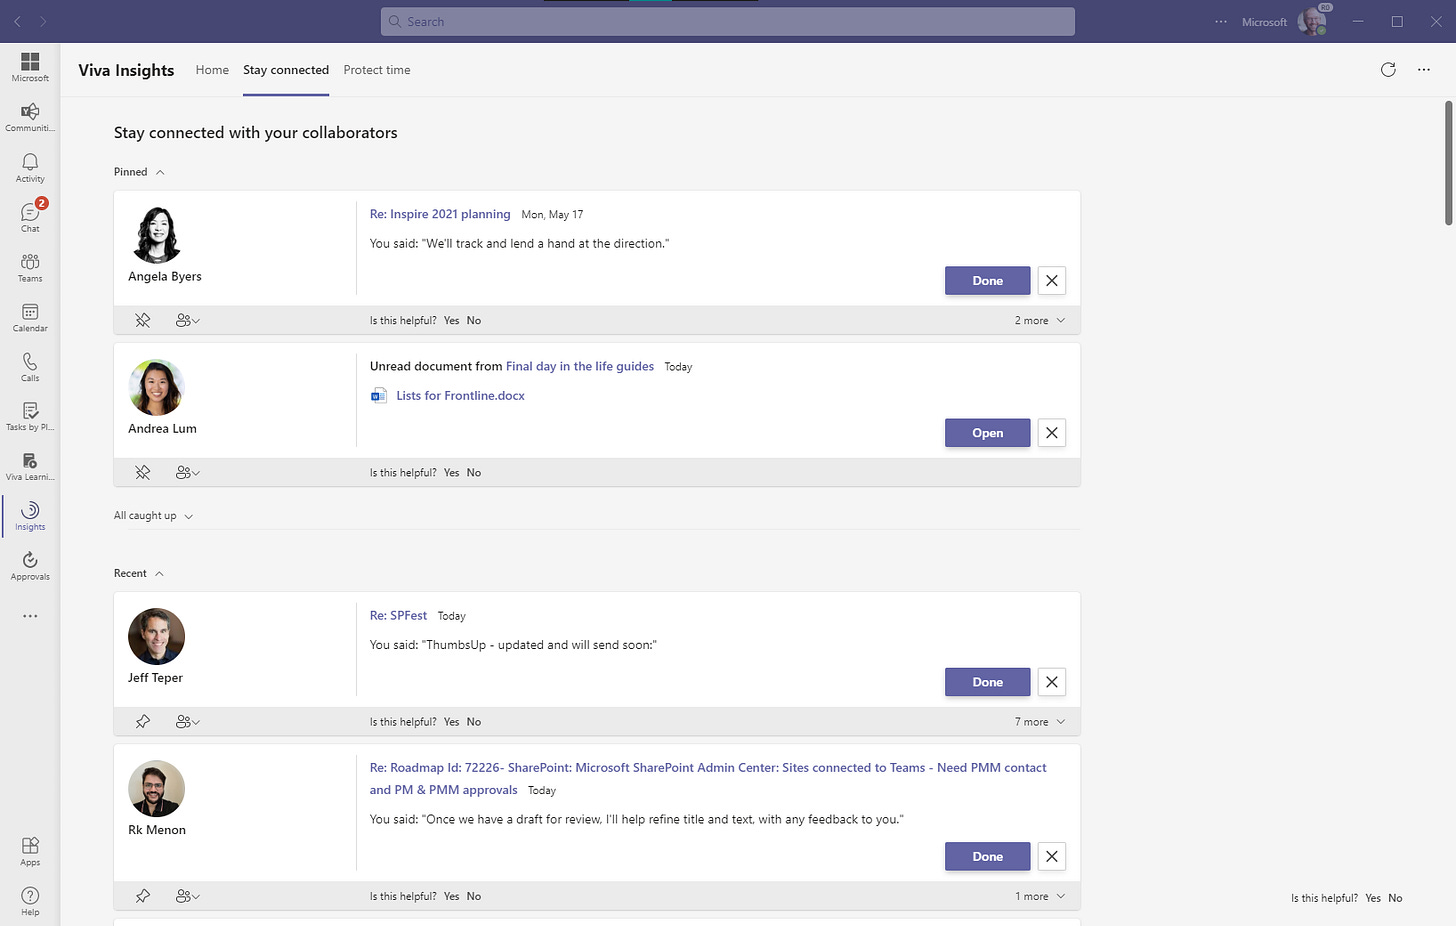Image resolution: width=1456 pixels, height=926 pixels.
Task: Open Re: Roadmap Id: 72226 link
Action: point(708,778)
